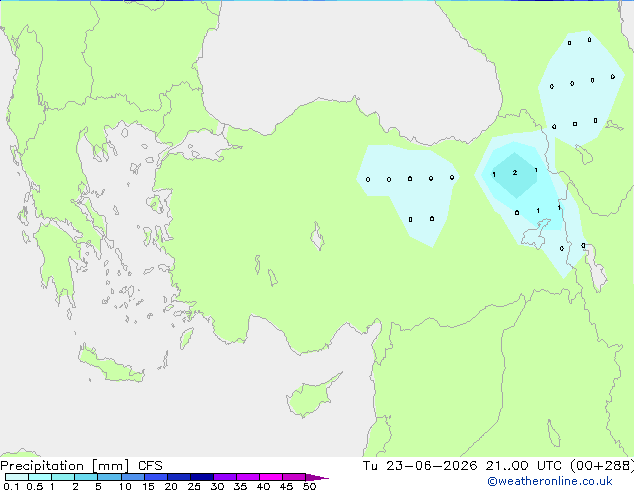Click the number 50 legend label
This screenshot has height=490, width=634.
(309, 486)
